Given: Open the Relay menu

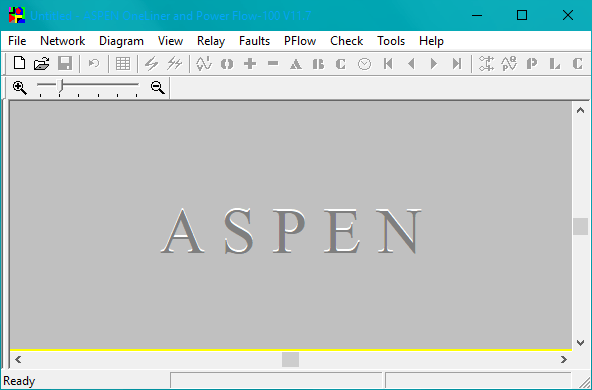Looking at the screenshot, I should coord(211,41).
